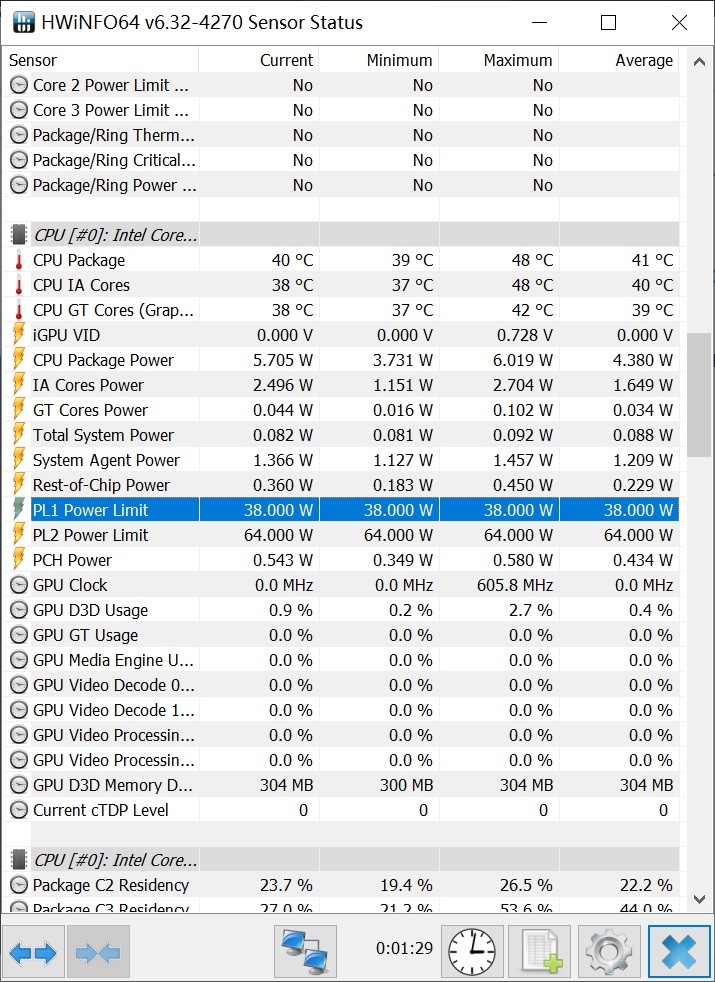Screen dimensions: 715x982
Task: Click the Sensor column header
Action: point(100,60)
